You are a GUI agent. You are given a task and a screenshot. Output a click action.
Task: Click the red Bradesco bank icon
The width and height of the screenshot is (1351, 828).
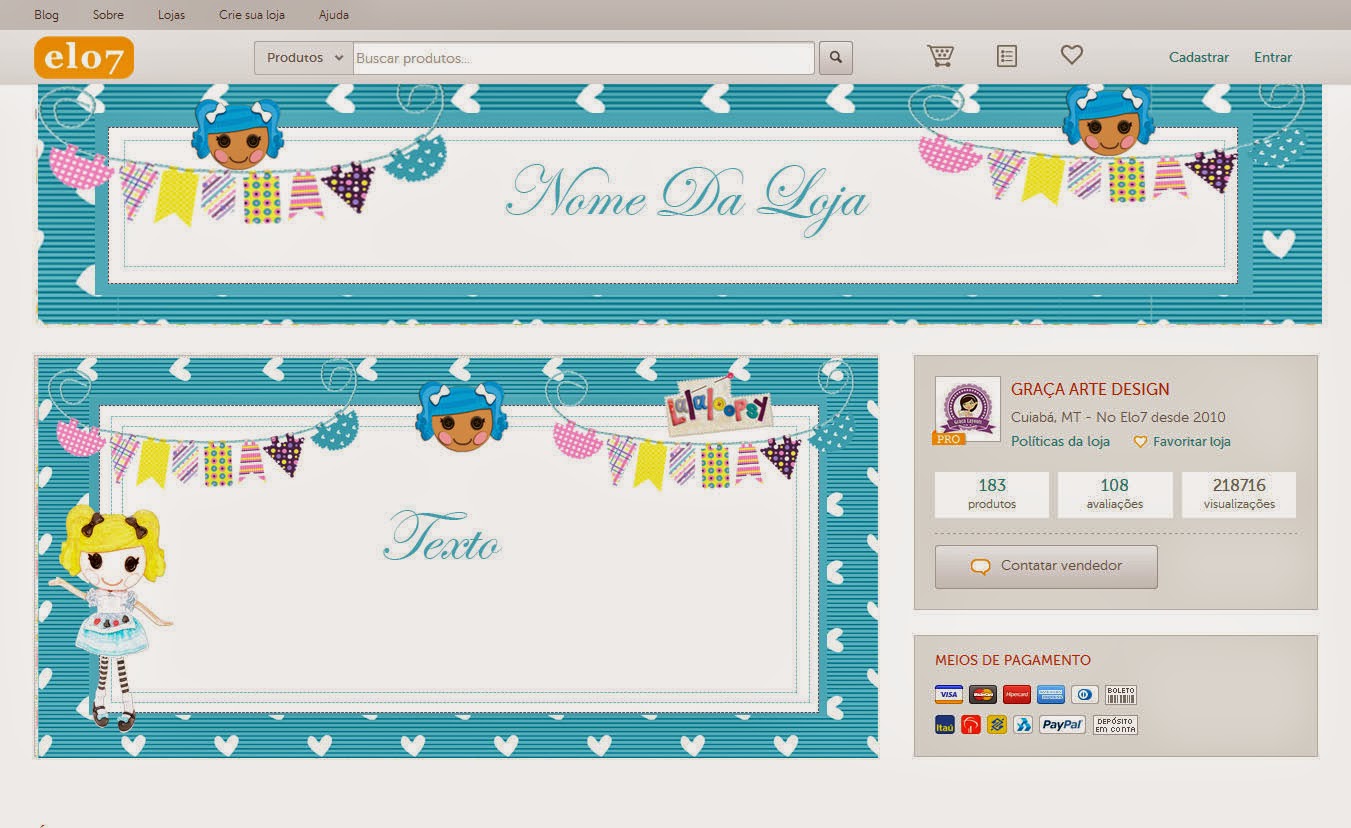pos(971,725)
